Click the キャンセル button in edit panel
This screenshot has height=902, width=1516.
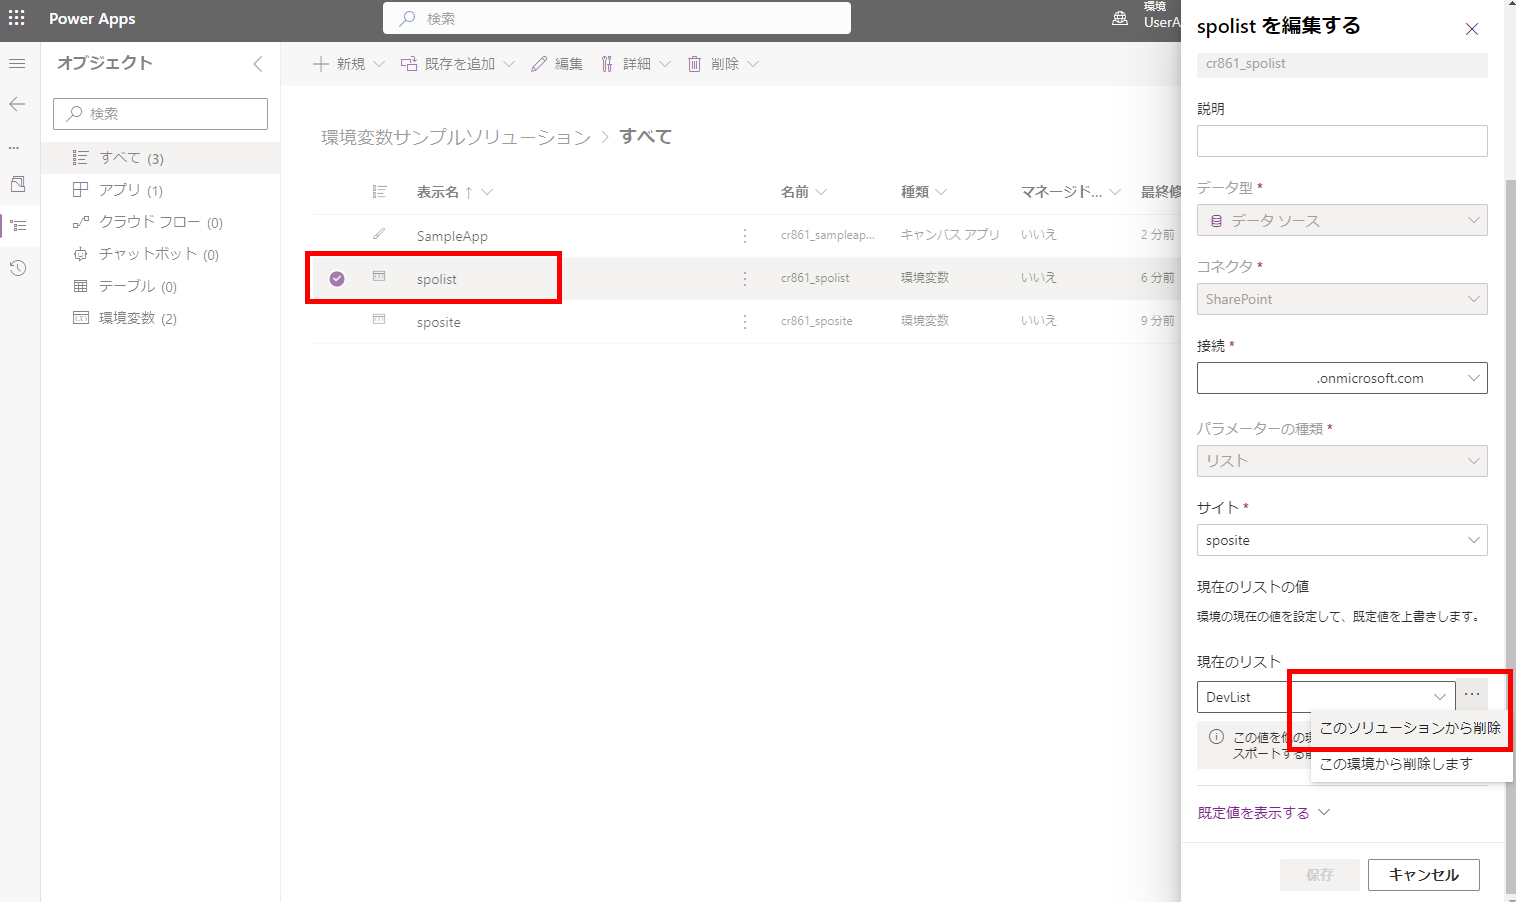click(x=1423, y=874)
